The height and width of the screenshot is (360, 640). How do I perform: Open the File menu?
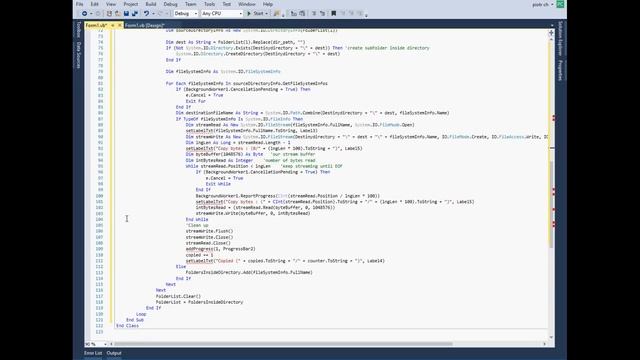click(x=80, y=4)
